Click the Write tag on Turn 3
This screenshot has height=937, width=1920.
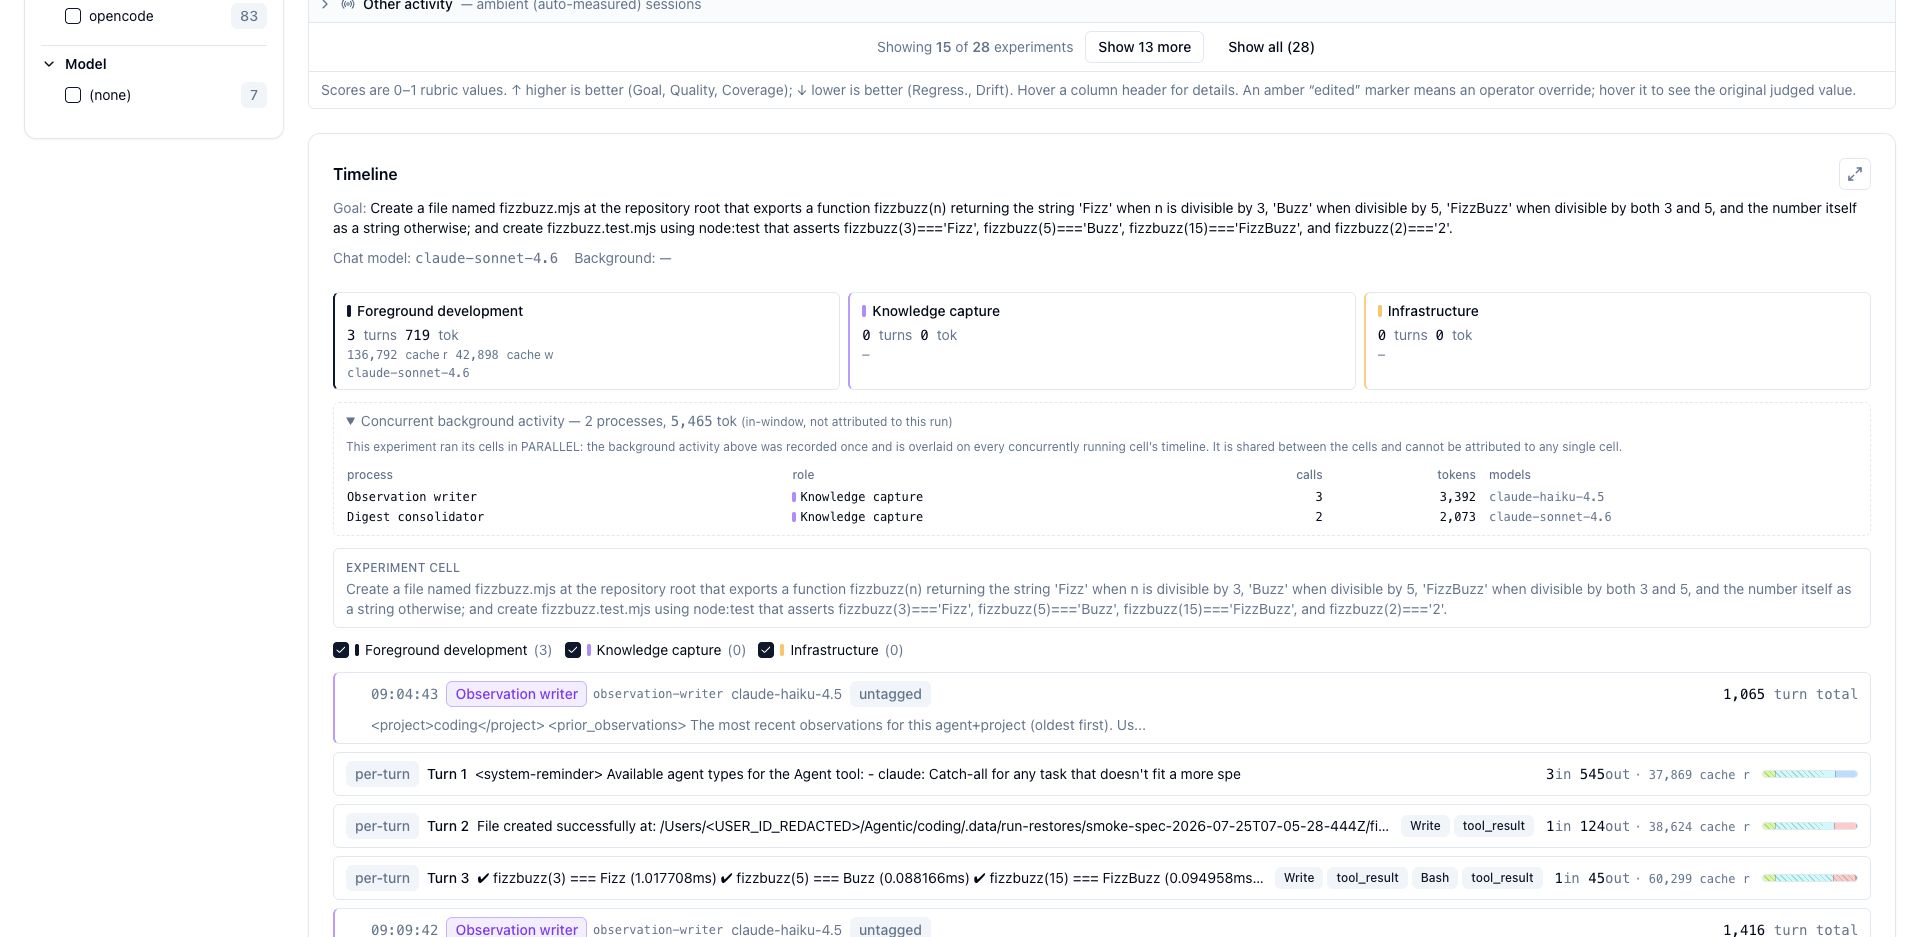pos(1299,878)
